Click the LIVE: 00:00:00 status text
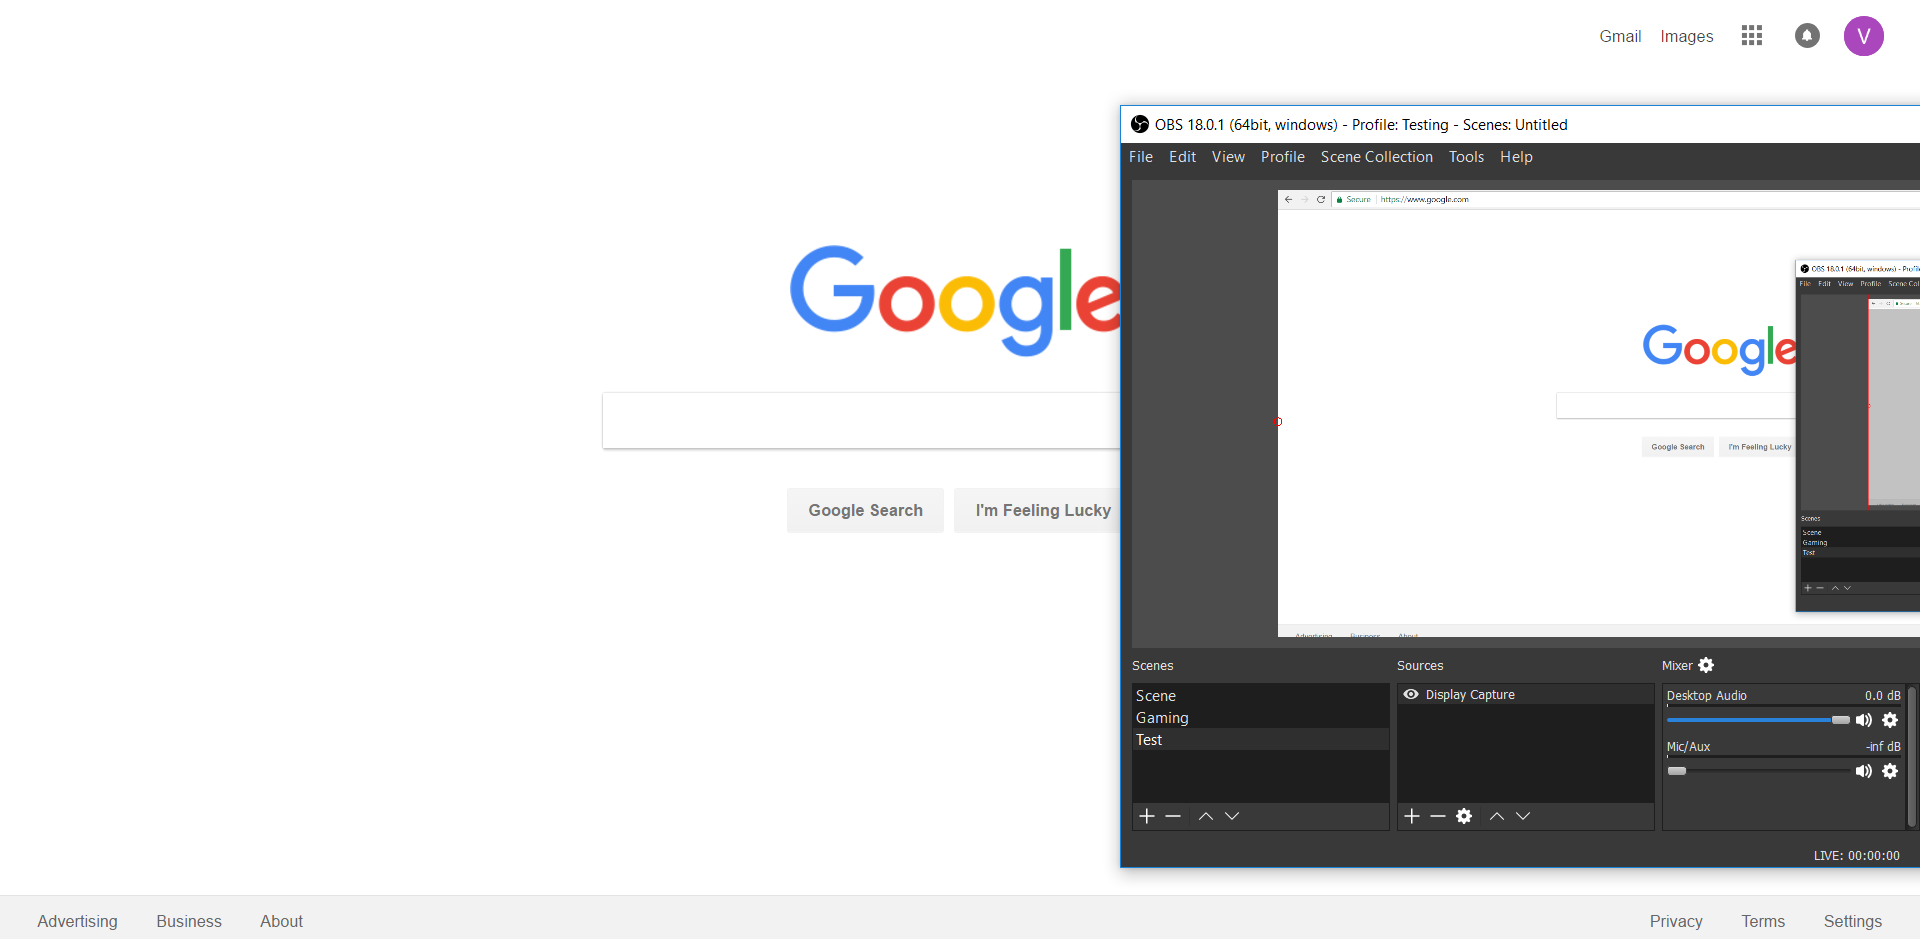 click(1857, 856)
